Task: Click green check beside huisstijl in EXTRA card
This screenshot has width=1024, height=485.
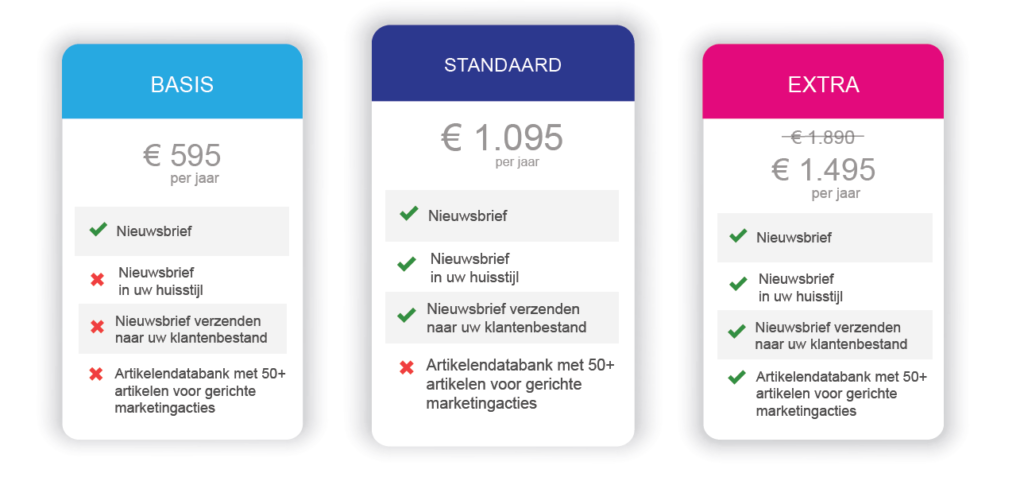Action: point(738,284)
